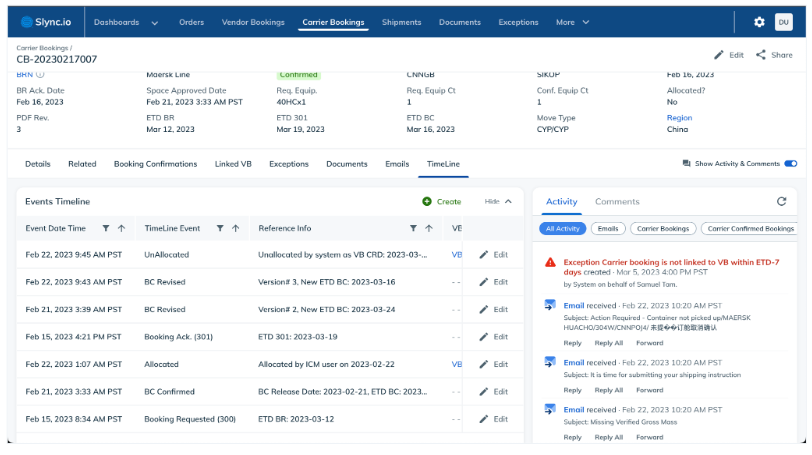Forward the shipping instruction email
Image resolution: width=812 pixels, height=455 pixels.
pos(649,390)
